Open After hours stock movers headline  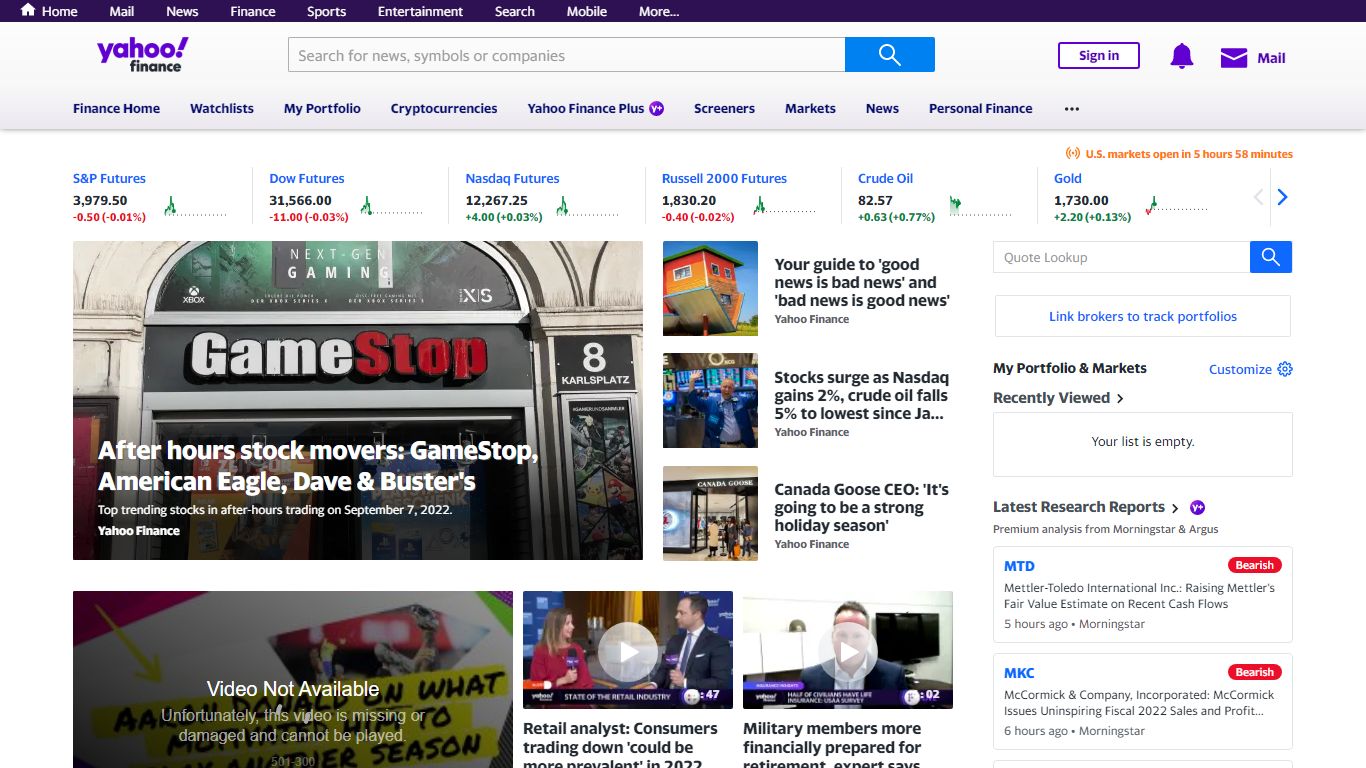click(318, 466)
